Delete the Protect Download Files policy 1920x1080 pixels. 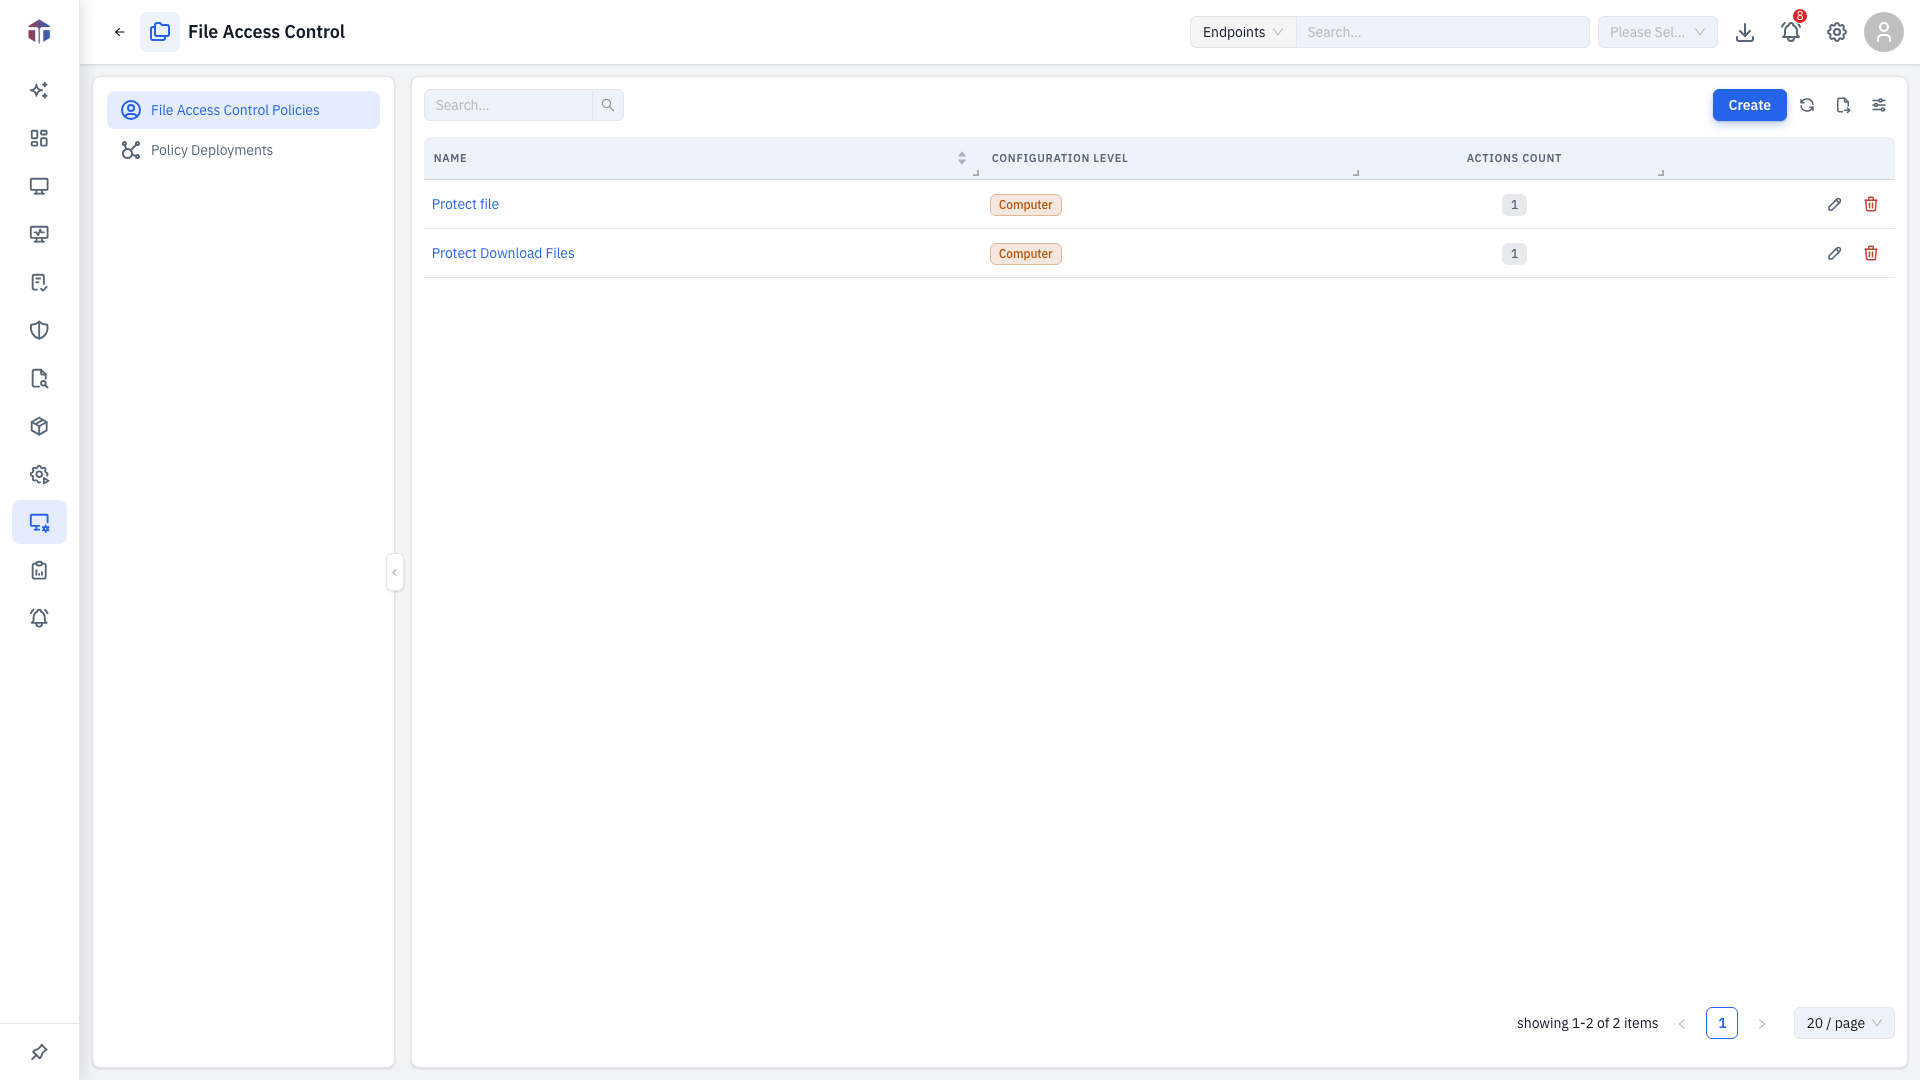pyautogui.click(x=1871, y=253)
